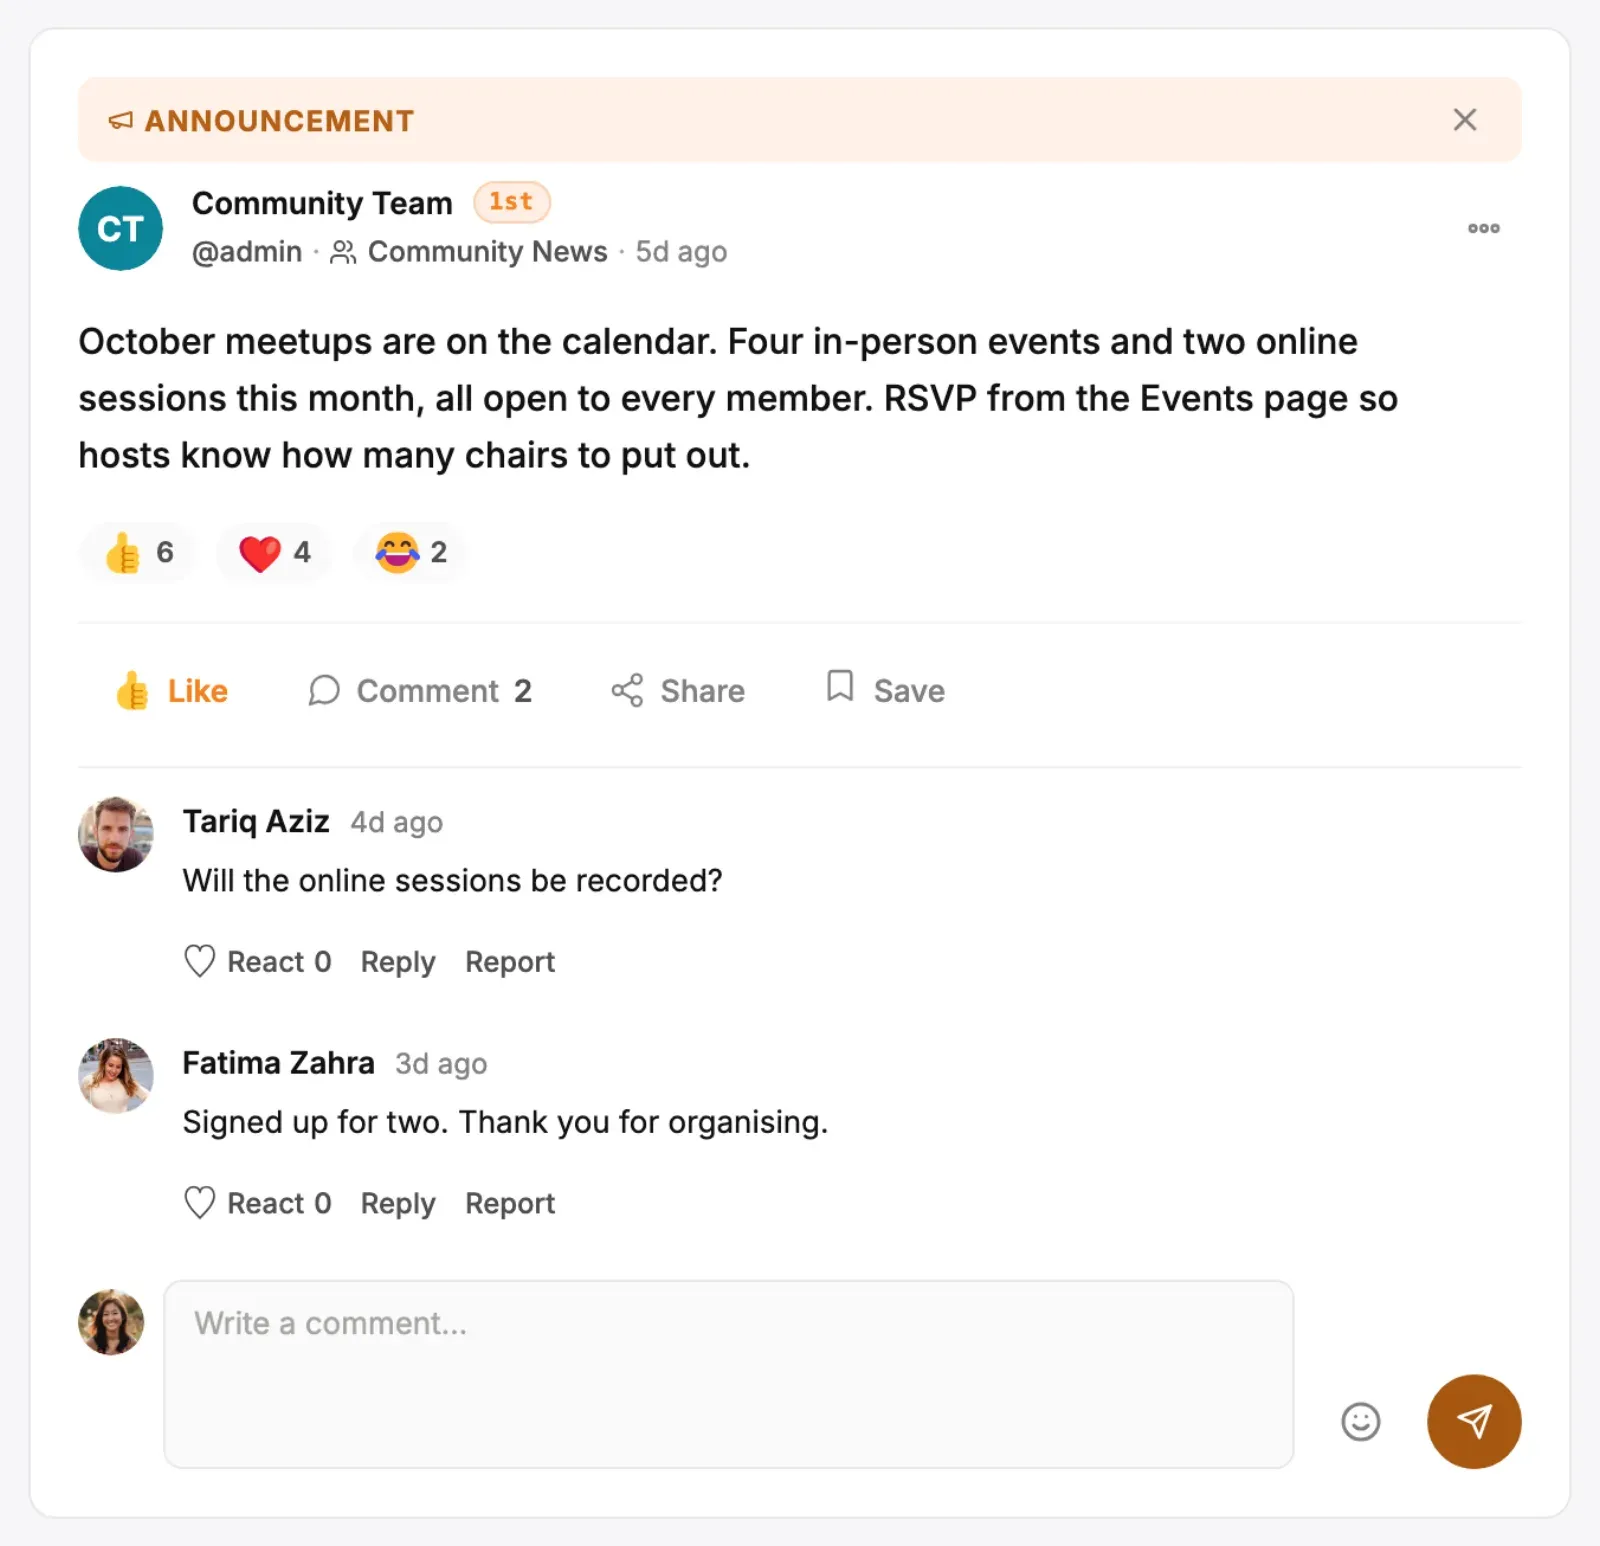
Task: Like the post
Action: pyautogui.click(x=171, y=691)
